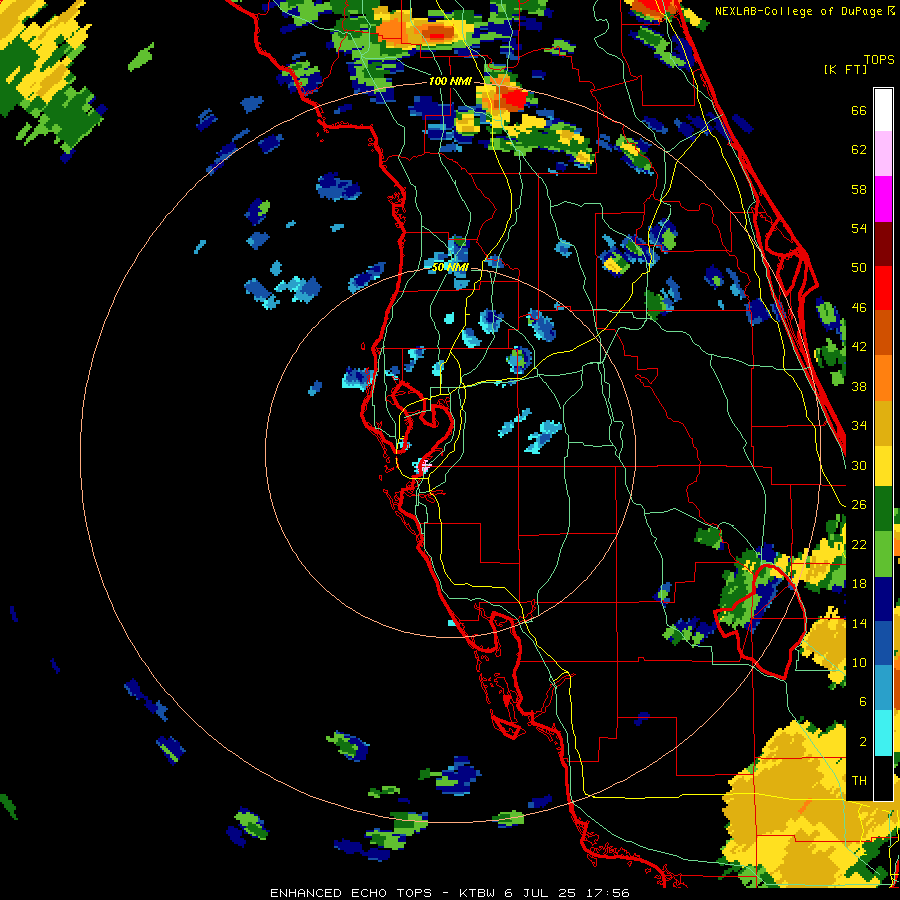
Task: Select the dark maroon swatch in color bar
Action: tap(883, 243)
